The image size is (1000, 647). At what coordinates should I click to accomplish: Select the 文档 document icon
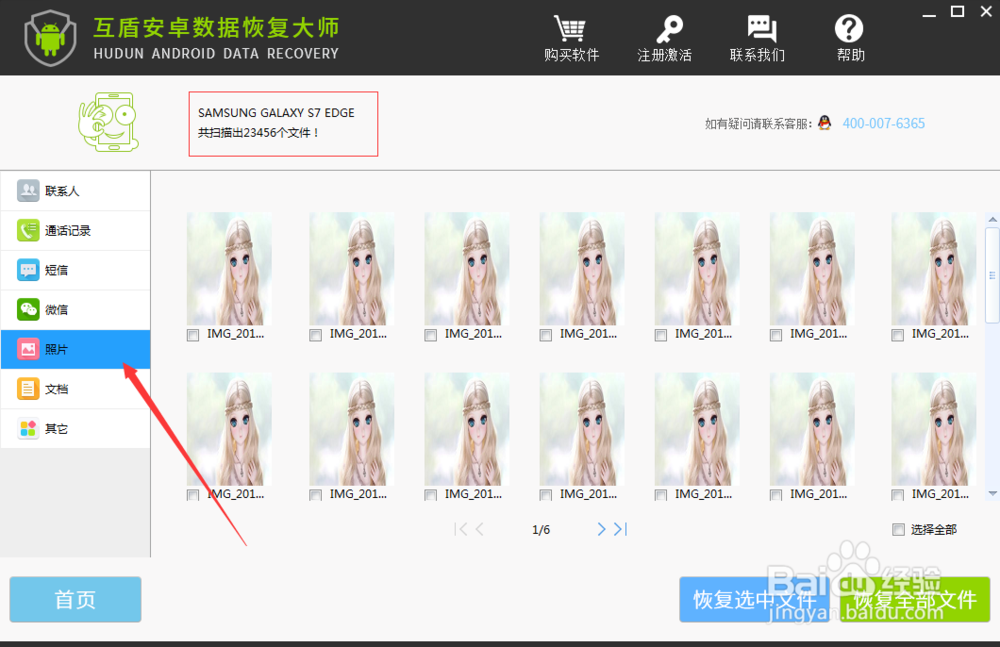pyautogui.click(x=28, y=389)
